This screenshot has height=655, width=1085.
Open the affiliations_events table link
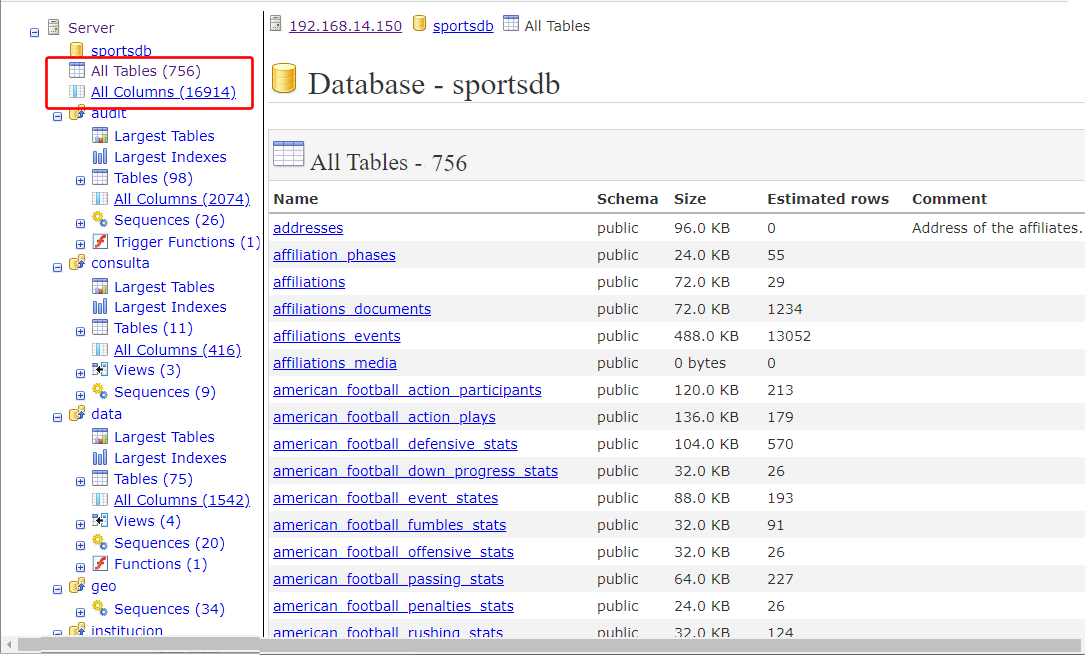(336, 335)
